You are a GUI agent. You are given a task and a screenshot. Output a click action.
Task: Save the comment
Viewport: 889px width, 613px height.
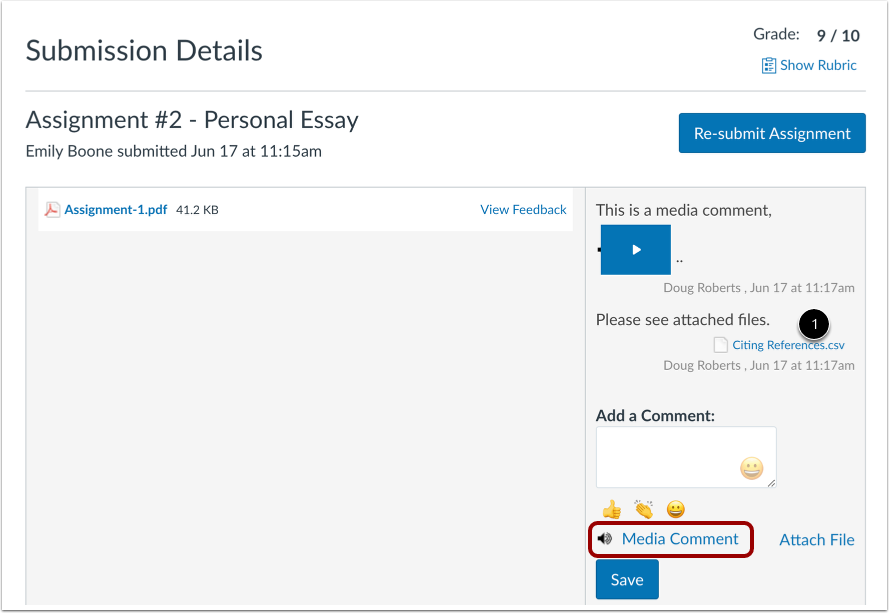[x=626, y=579]
